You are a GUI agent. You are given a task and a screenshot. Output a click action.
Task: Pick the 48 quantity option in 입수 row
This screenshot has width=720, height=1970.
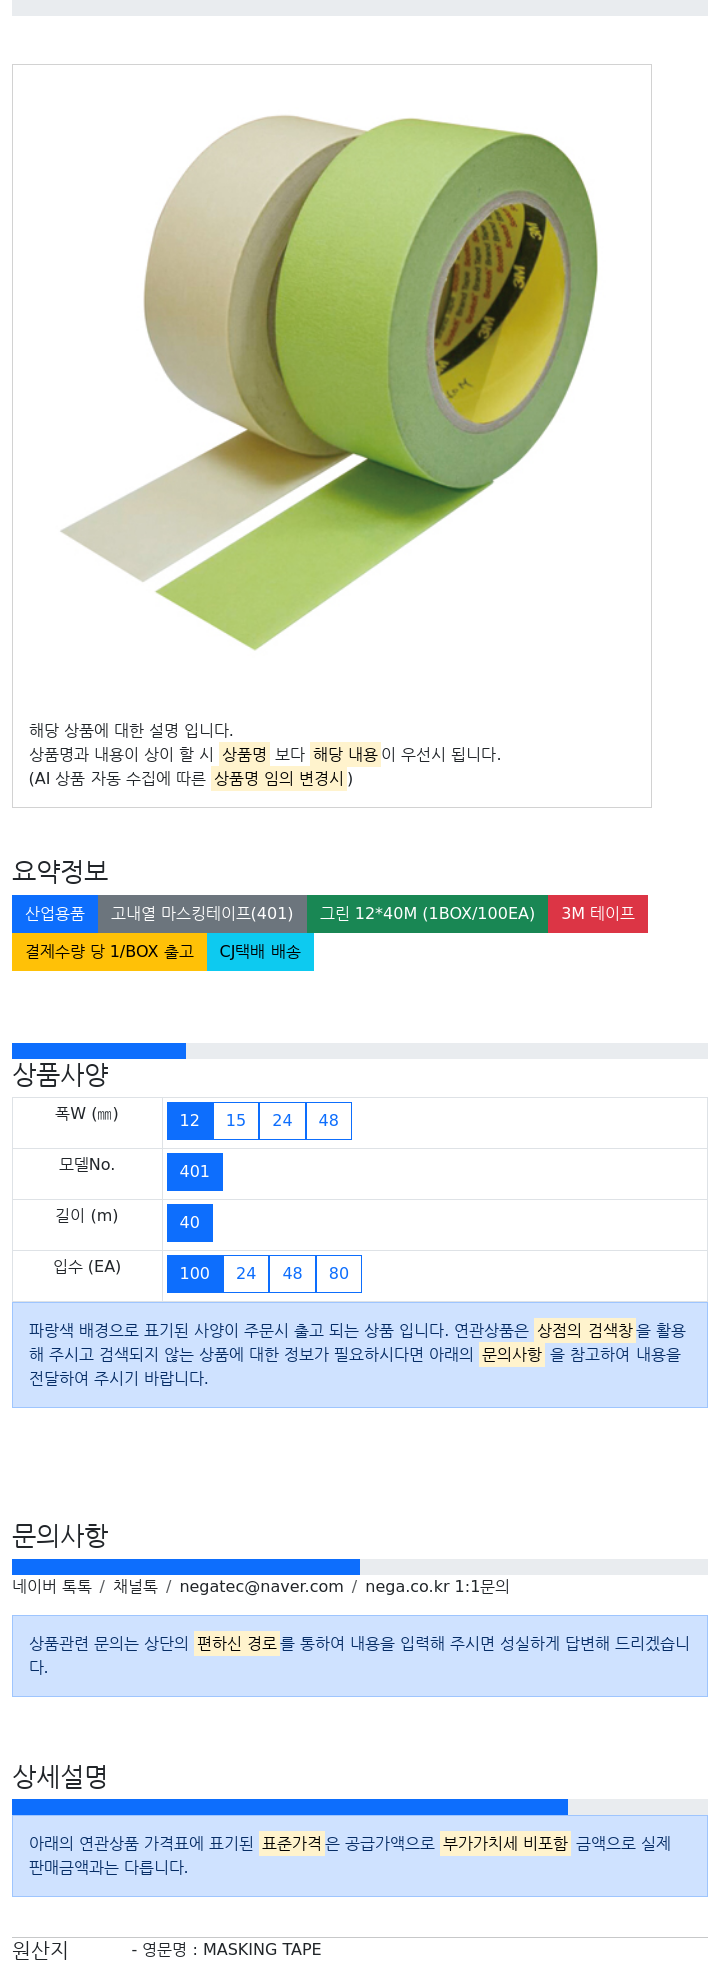(x=292, y=1273)
